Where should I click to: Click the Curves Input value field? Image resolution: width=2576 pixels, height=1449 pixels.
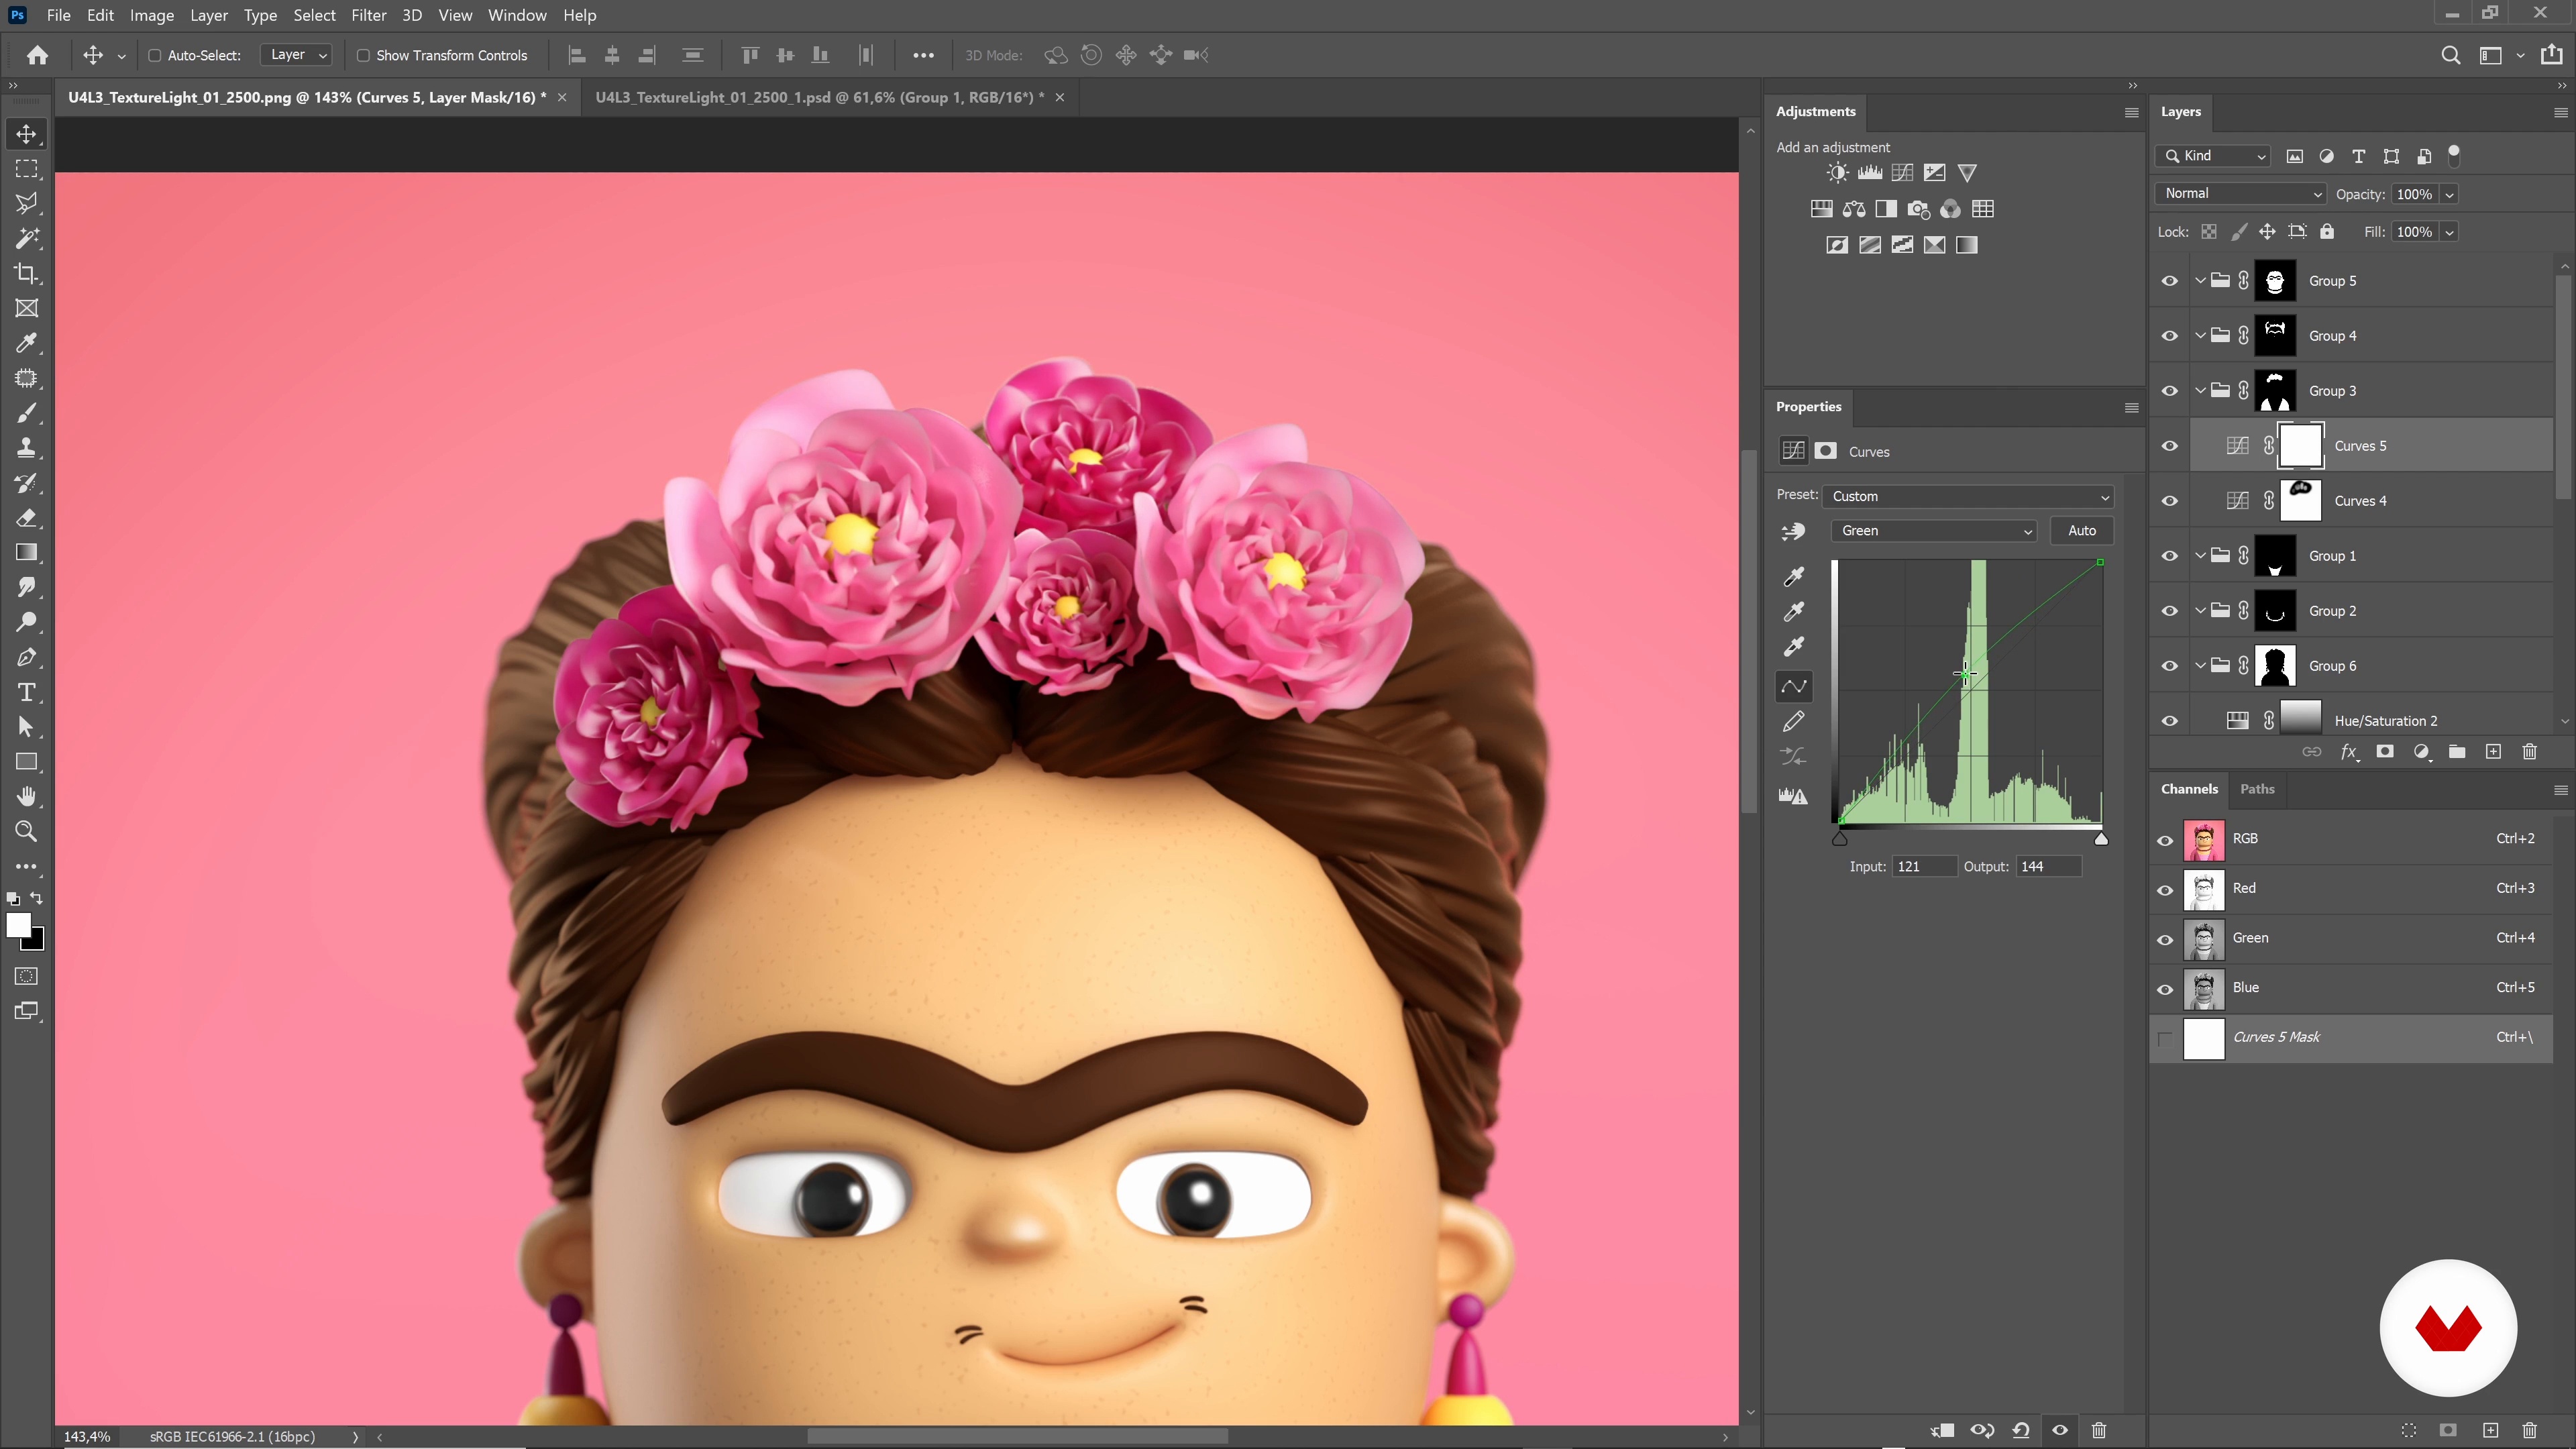pos(1924,867)
